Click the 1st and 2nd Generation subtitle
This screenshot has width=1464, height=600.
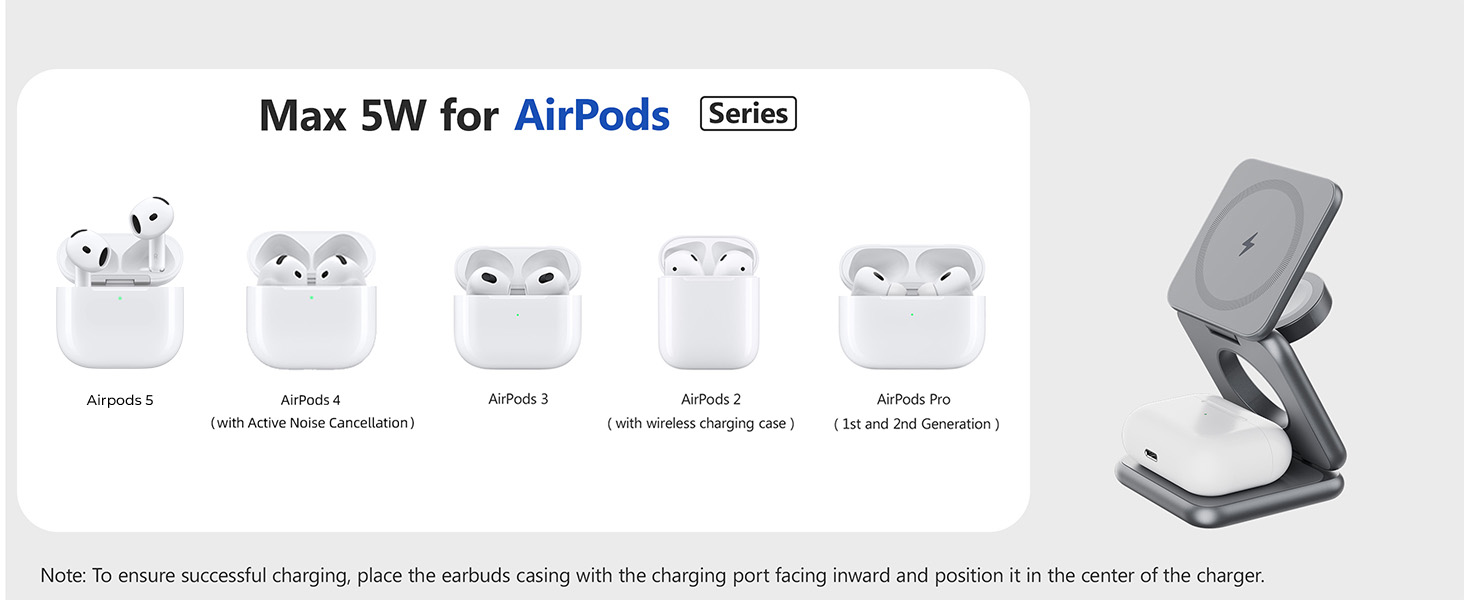click(916, 424)
